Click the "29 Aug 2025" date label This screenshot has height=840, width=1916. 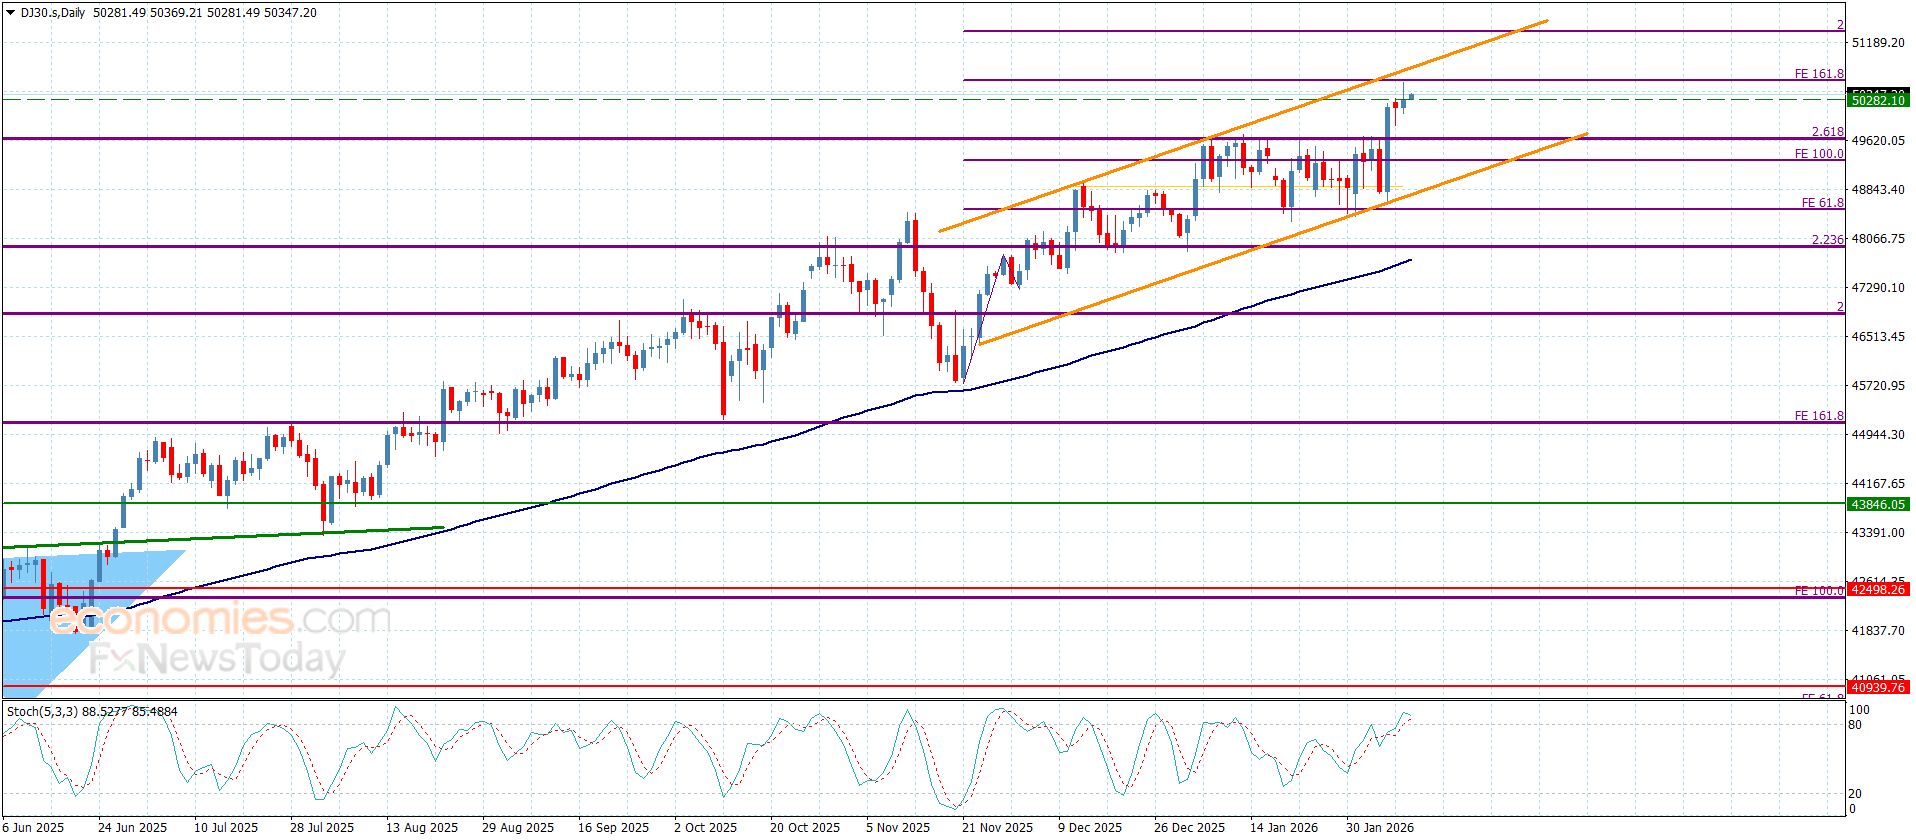point(517,828)
